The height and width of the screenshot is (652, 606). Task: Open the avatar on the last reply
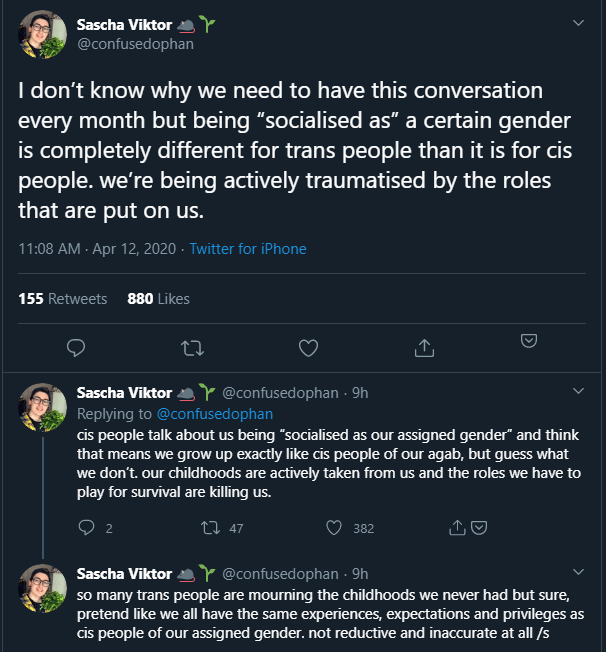[42, 588]
